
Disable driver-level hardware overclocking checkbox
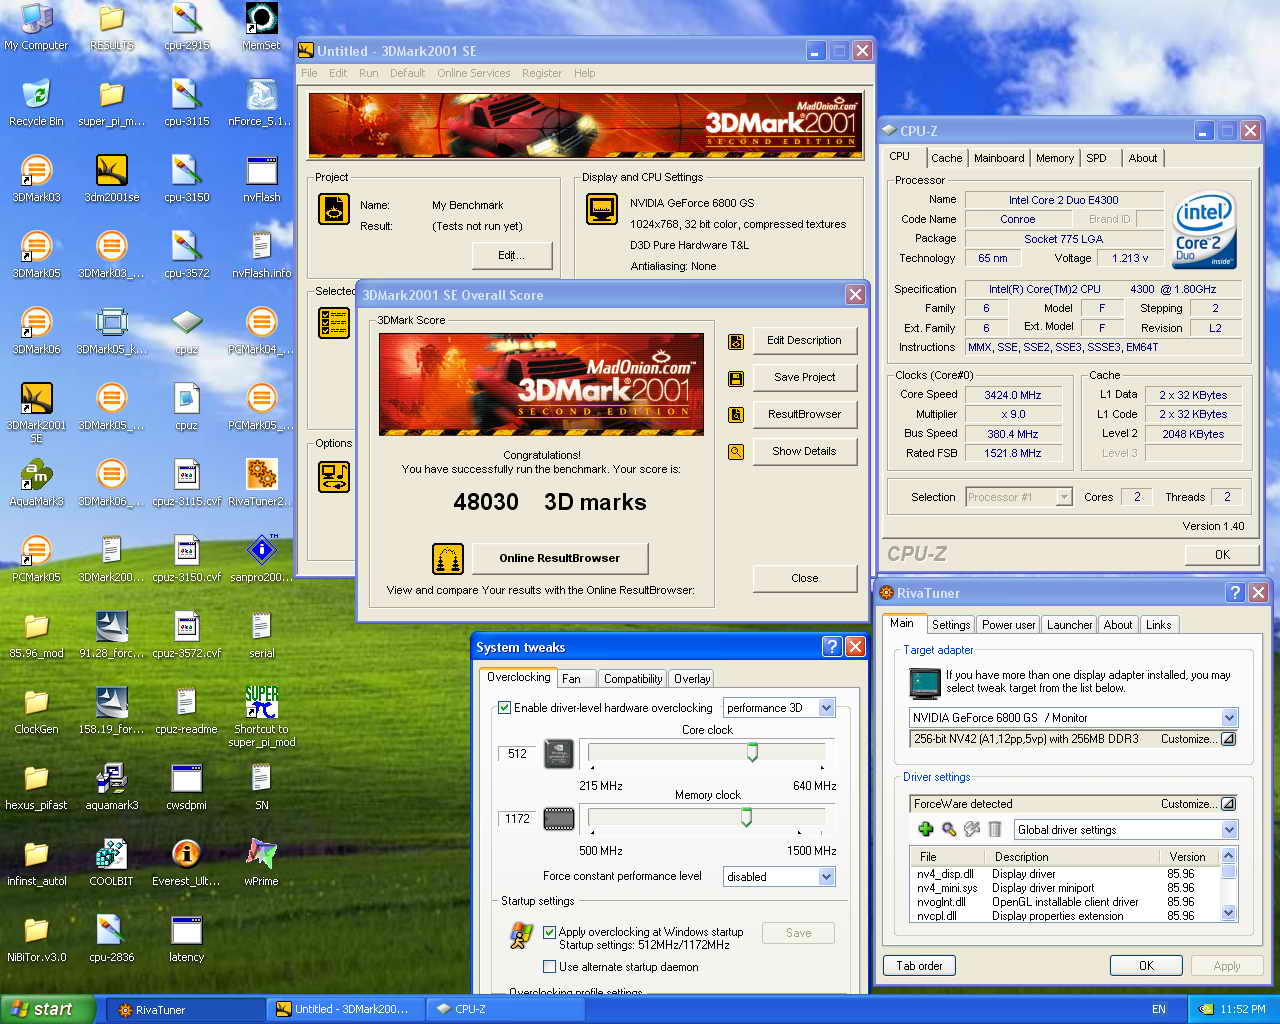(x=504, y=708)
